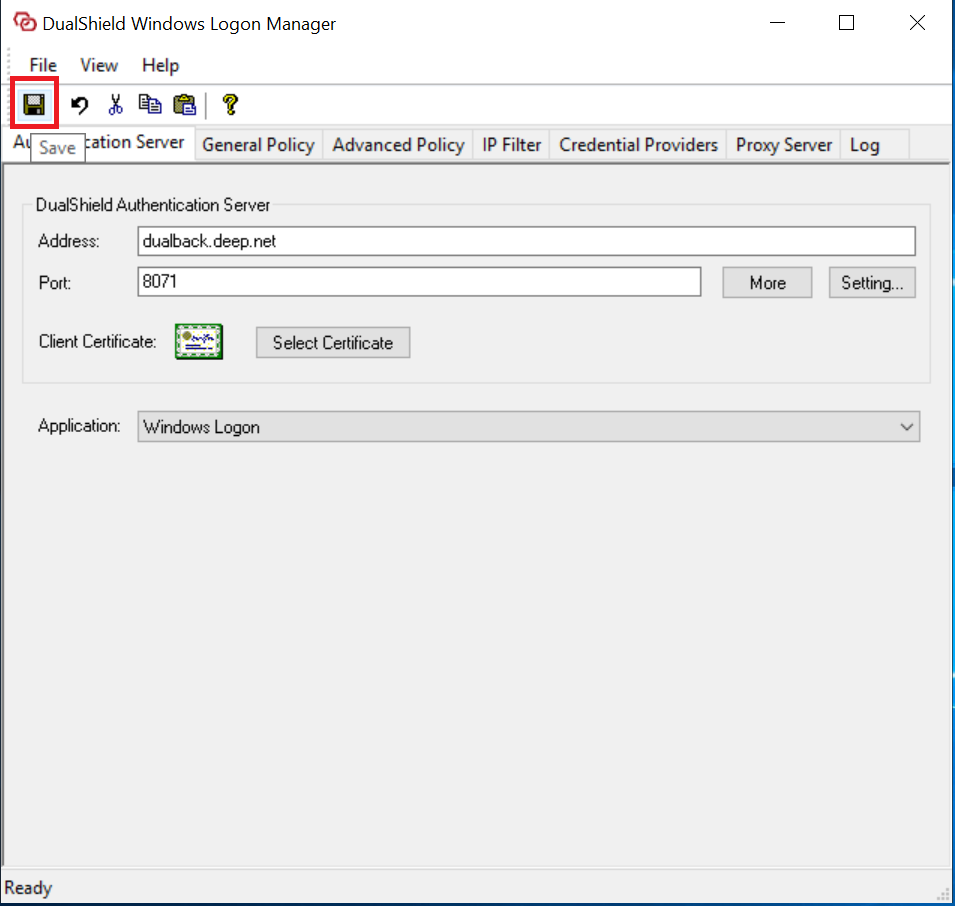This screenshot has width=955, height=906.
Task: Click the Save floppy disk icon
Action: point(34,104)
